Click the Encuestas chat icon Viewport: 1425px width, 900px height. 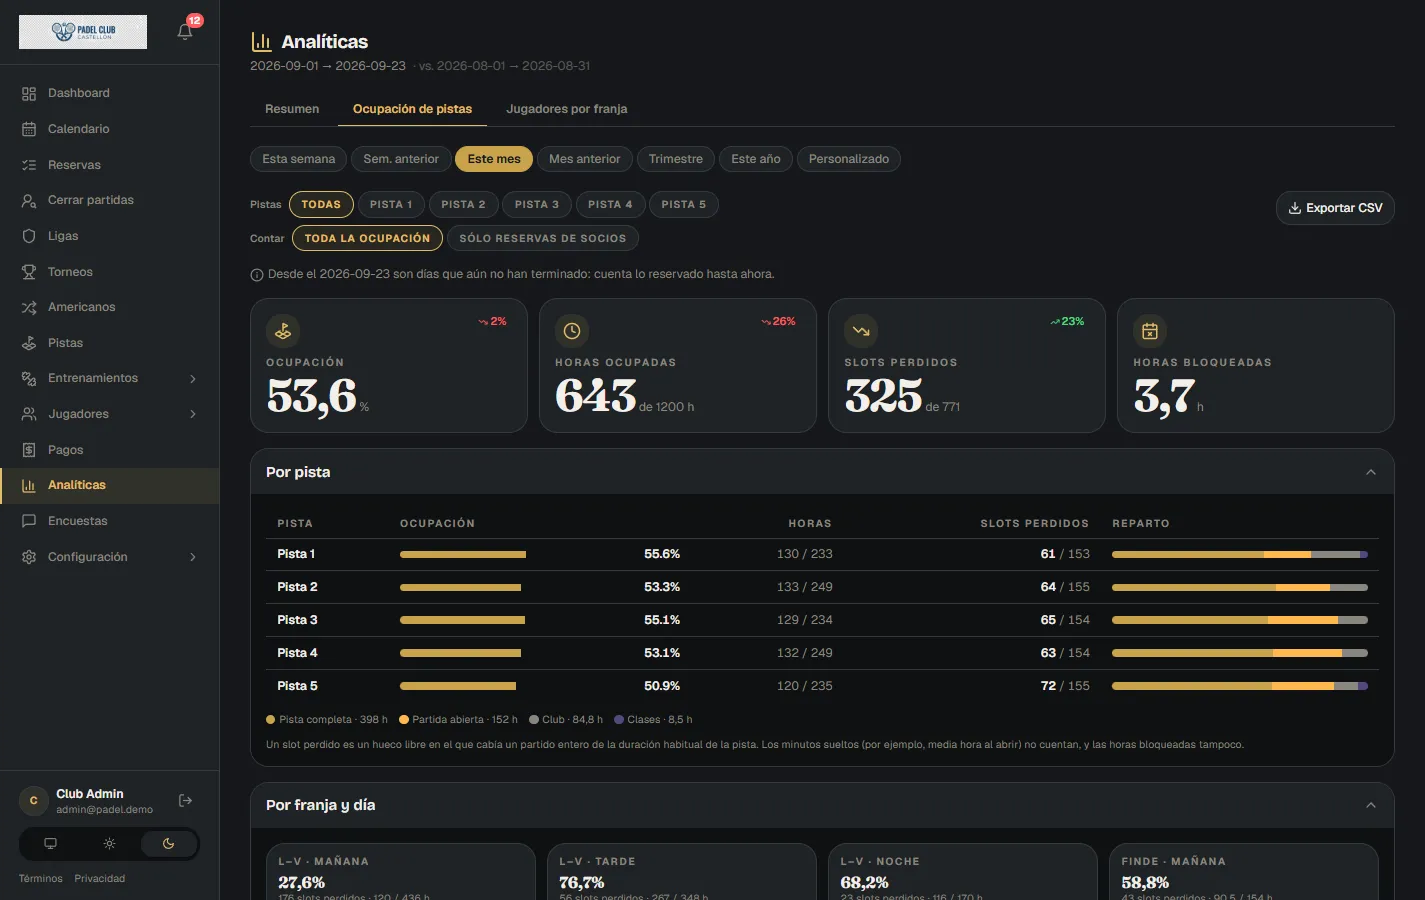click(29, 521)
